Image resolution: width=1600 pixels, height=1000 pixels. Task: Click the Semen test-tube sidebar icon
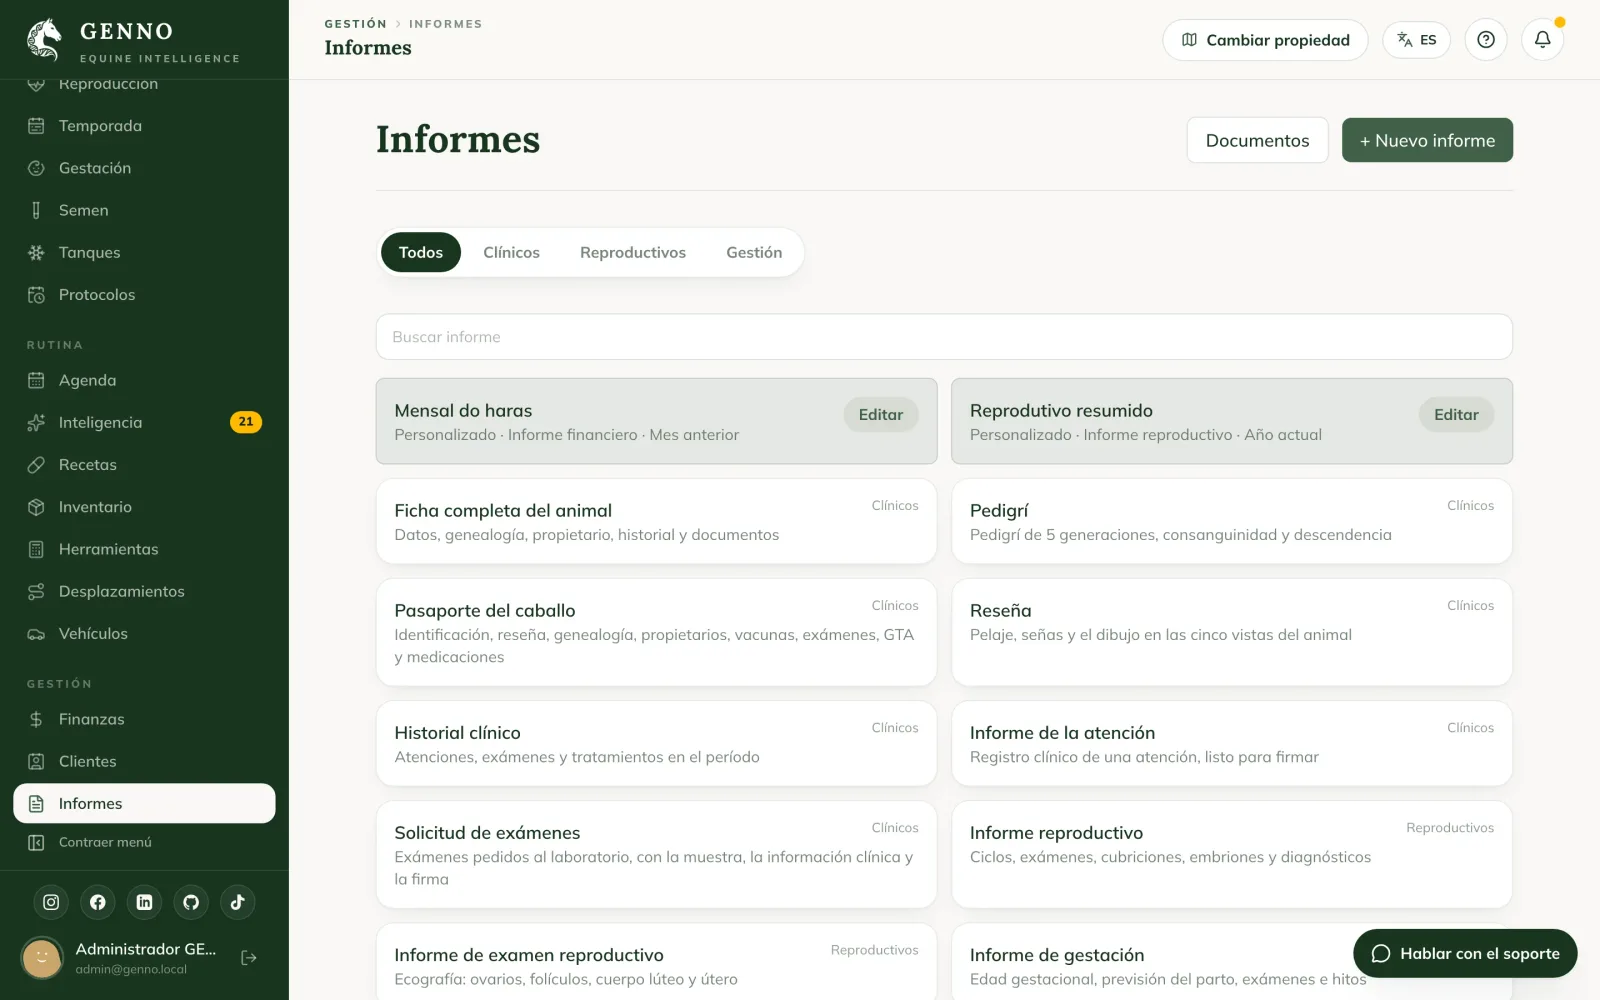point(36,210)
